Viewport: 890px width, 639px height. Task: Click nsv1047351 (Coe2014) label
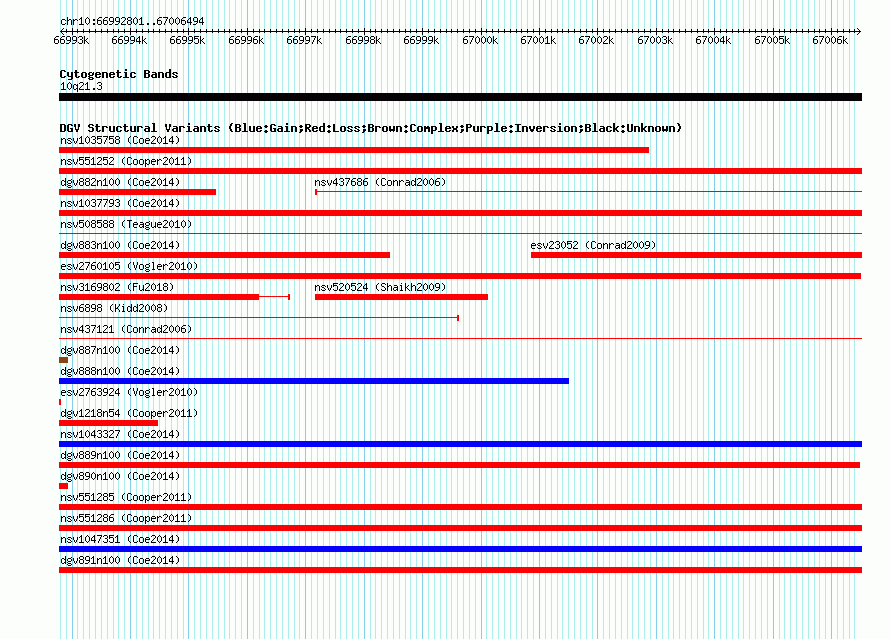[x=120, y=539]
